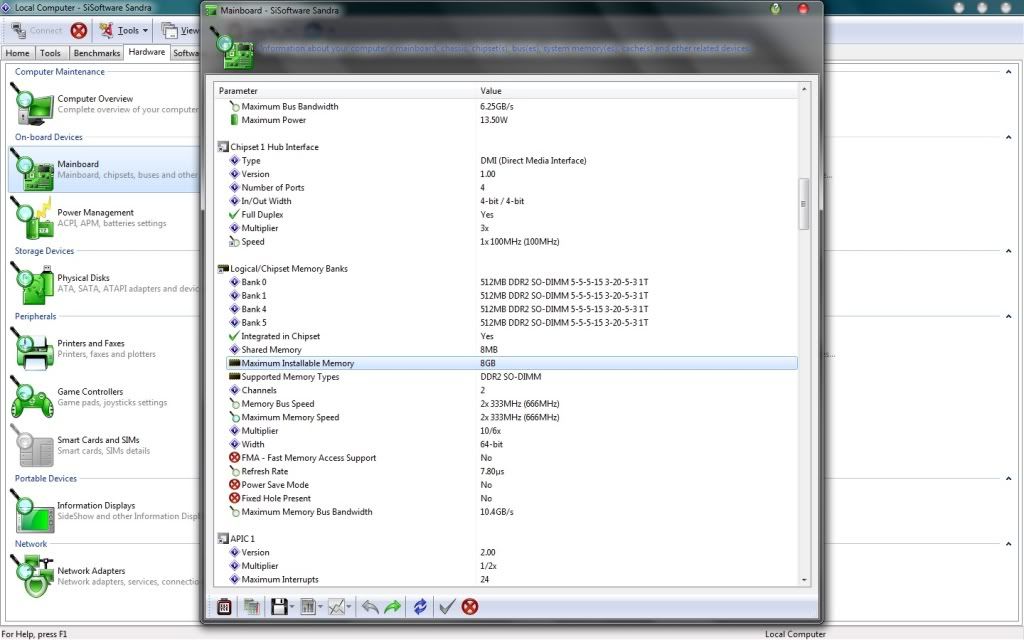This screenshot has height=640, width=1024.
Task: Collapse the Portable Devices section arrow
Action: (1008, 478)
